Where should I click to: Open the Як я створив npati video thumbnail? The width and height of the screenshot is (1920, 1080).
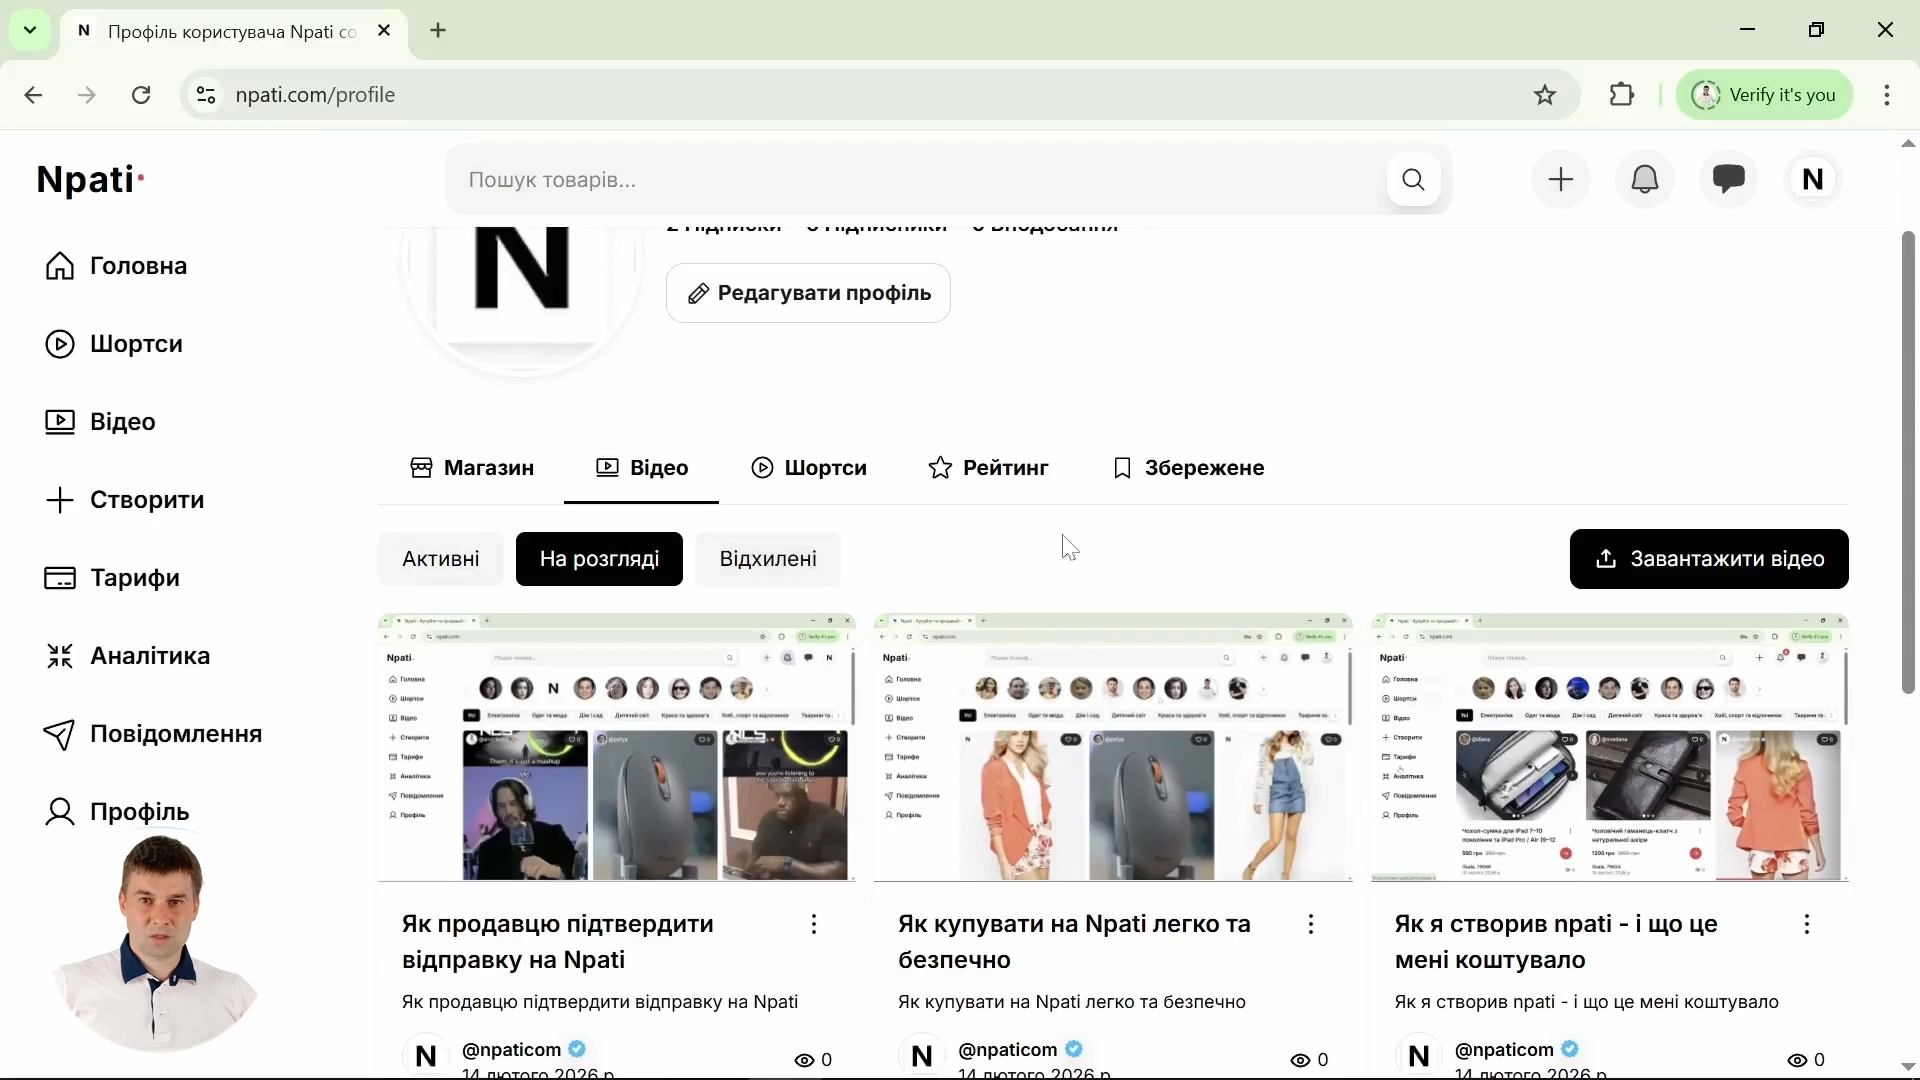tap(1610, 748)
